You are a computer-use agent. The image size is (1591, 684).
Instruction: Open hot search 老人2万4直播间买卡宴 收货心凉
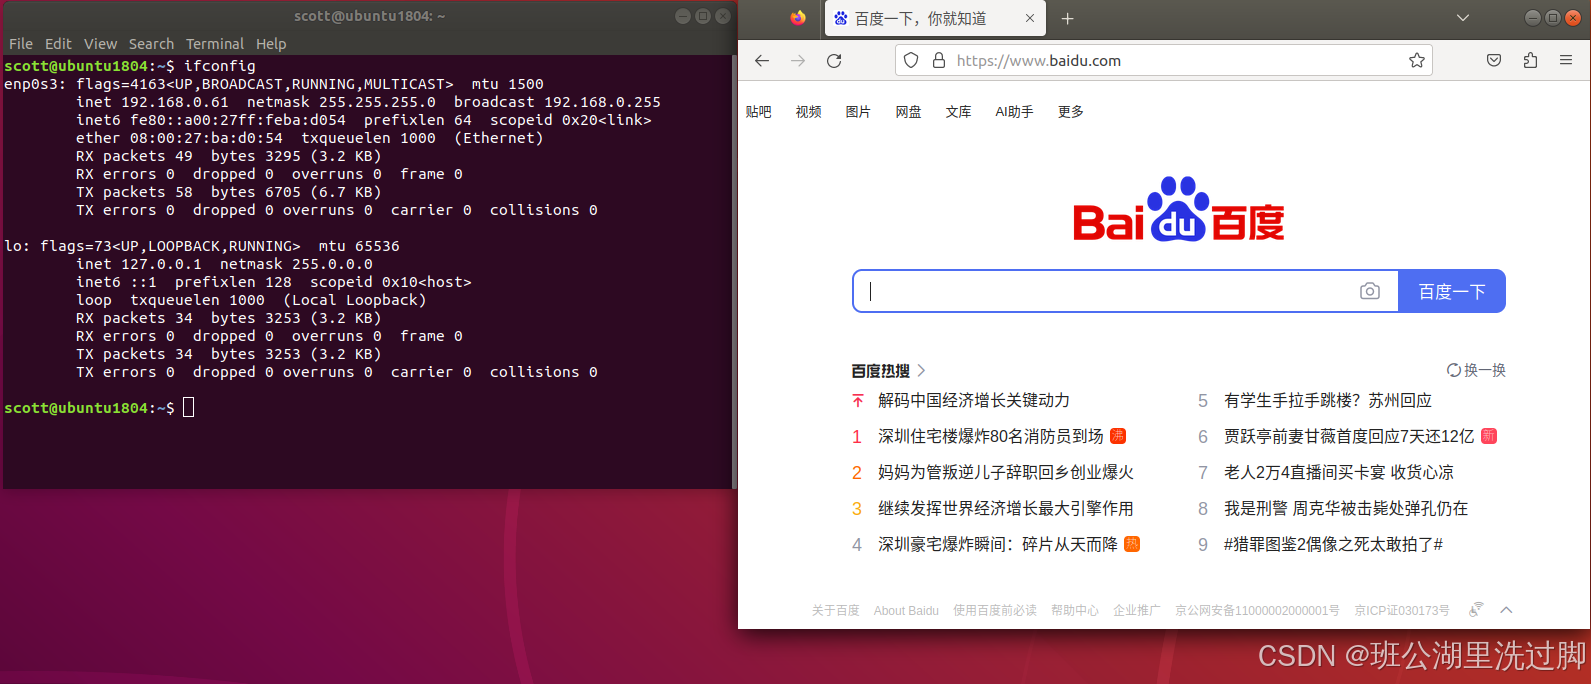click(1339, 472)
